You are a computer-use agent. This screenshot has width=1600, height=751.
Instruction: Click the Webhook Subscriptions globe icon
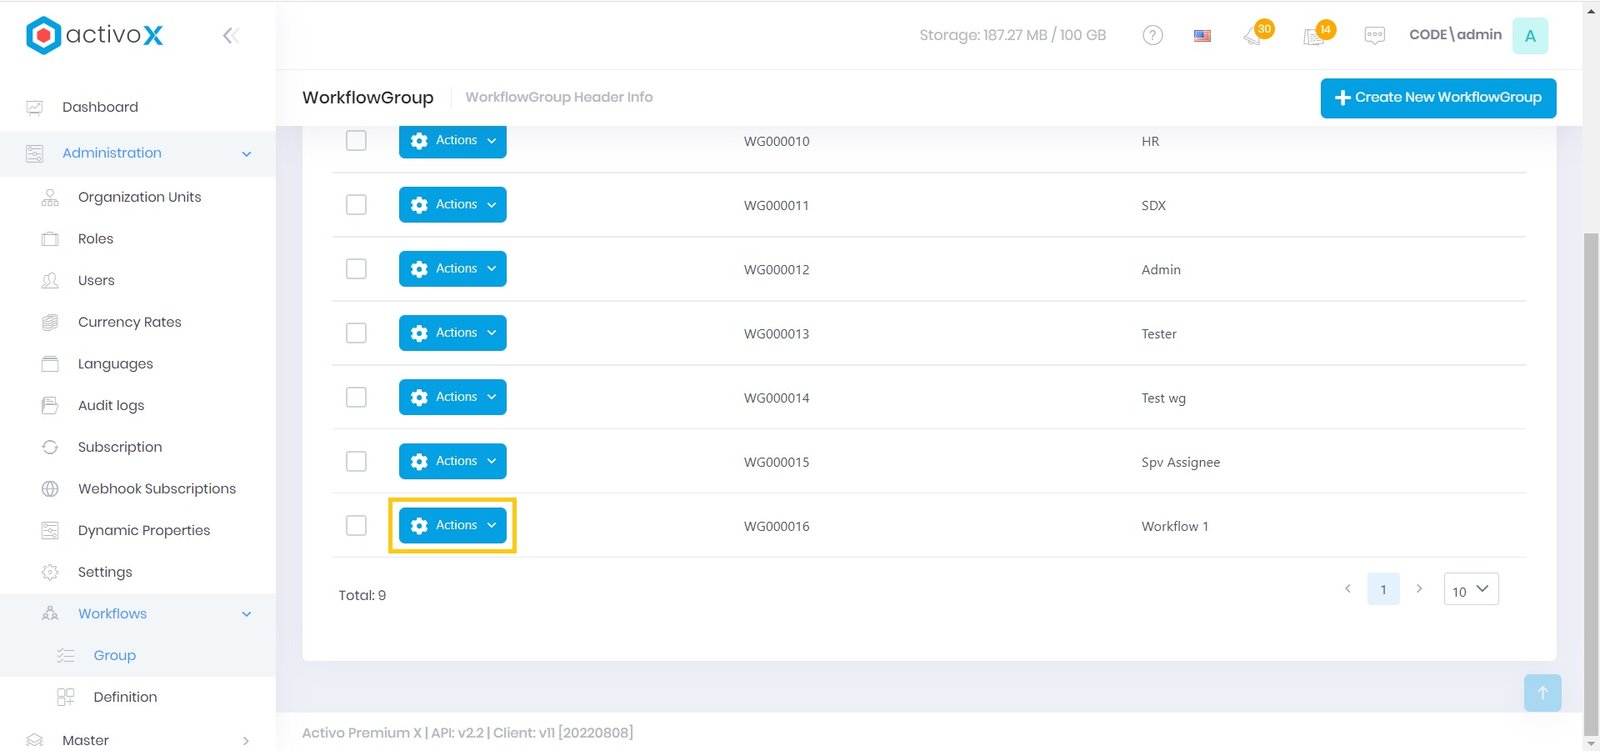point(50,489)
